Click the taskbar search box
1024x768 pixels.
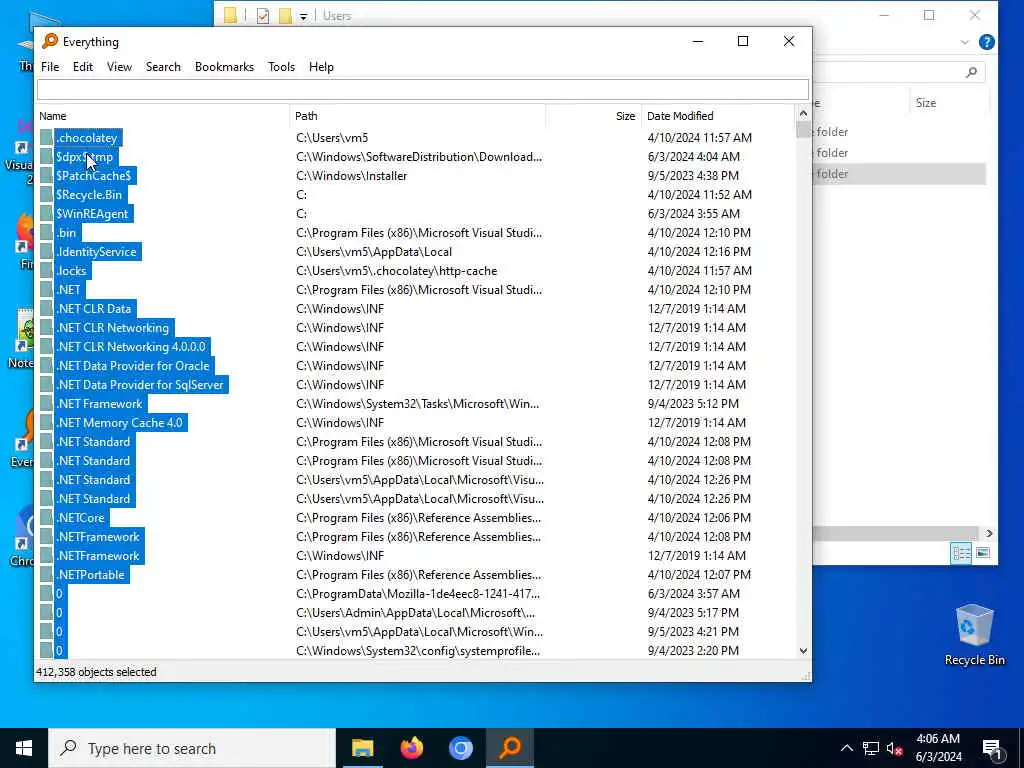tap(192, 748)
